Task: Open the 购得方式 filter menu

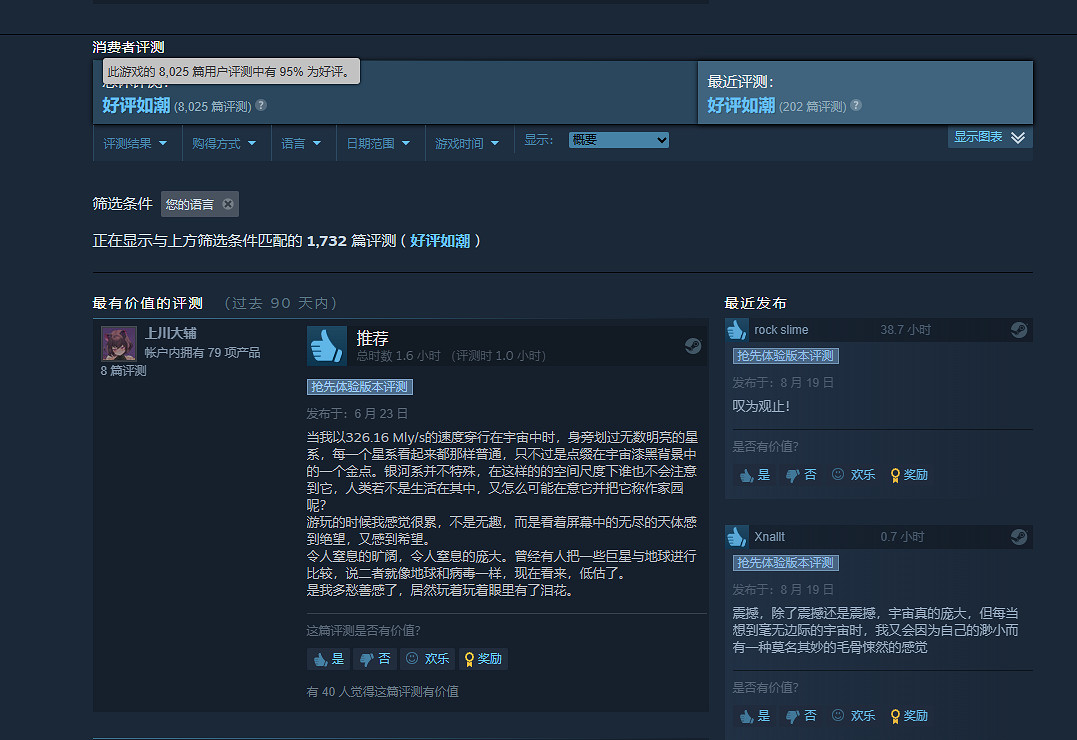Action: (224, 143)
